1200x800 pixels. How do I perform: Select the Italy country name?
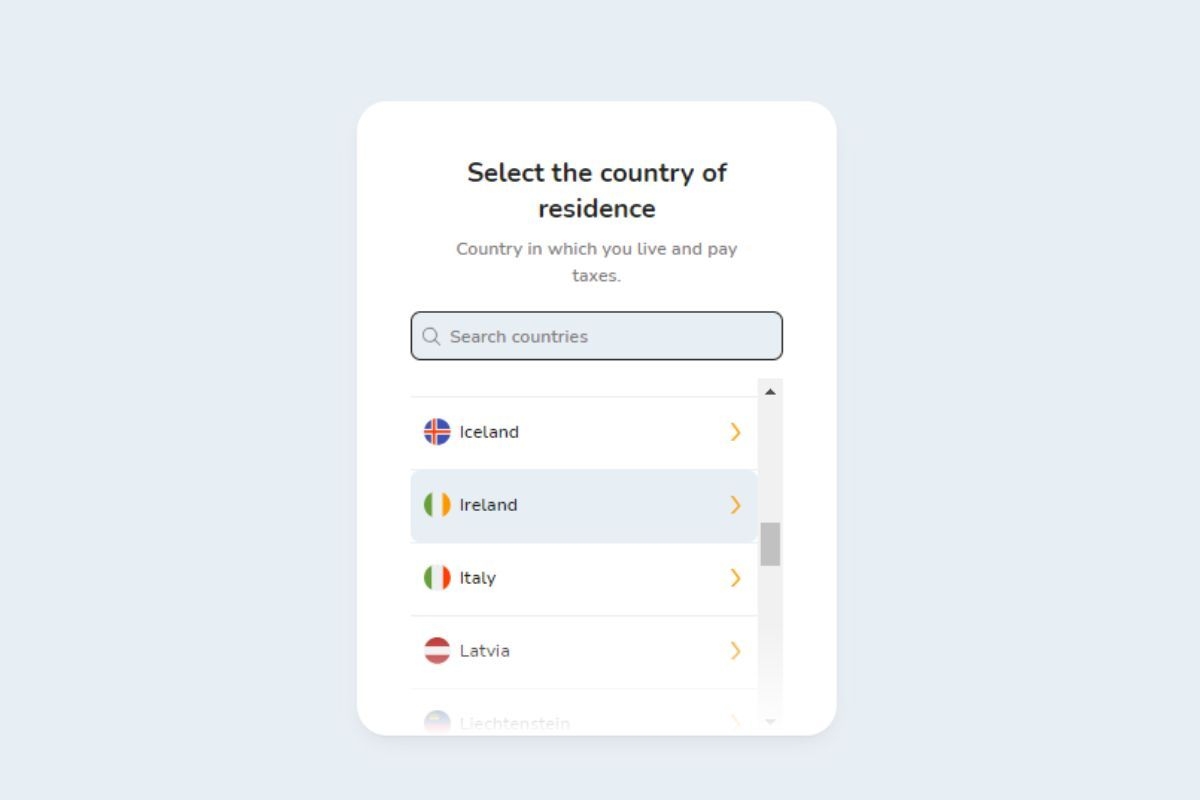click(x=477, y=578)
